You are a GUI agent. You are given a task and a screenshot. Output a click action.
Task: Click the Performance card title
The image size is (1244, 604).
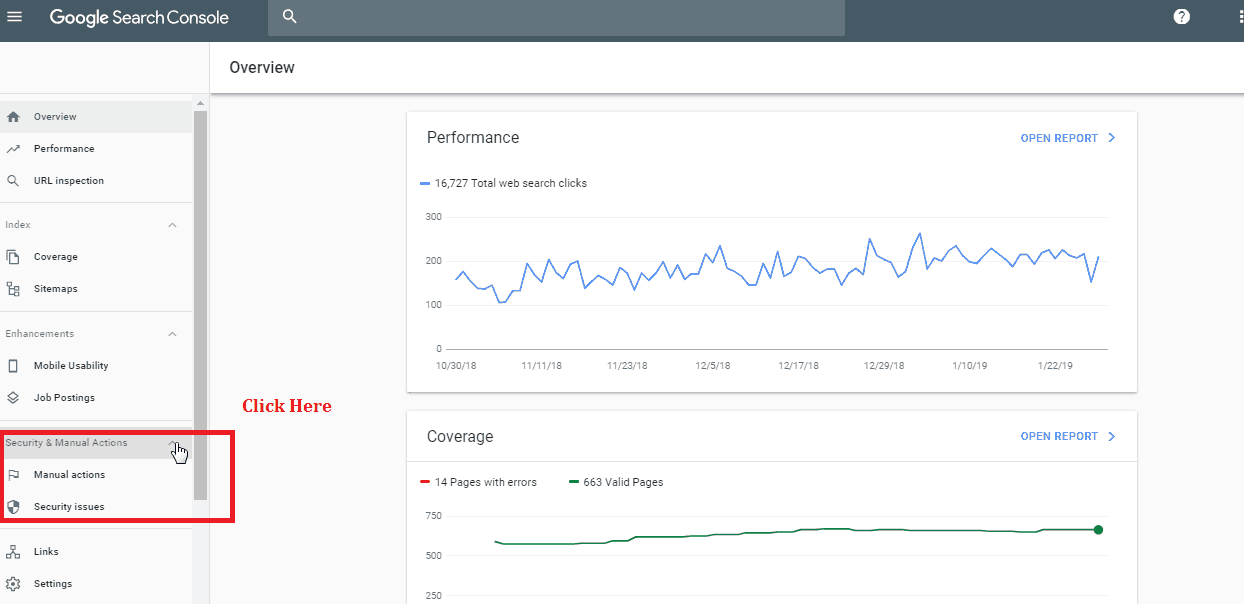tap(473, 138)
